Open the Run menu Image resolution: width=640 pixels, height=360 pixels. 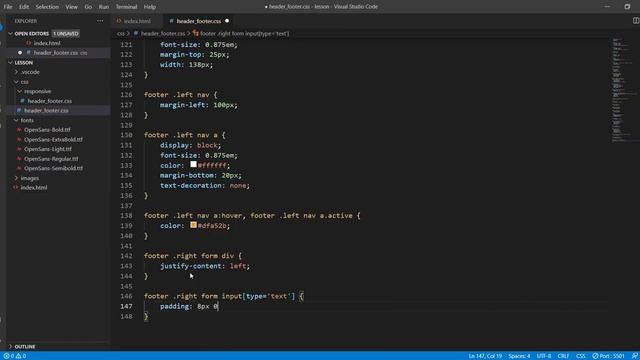(x=104, y=7)
